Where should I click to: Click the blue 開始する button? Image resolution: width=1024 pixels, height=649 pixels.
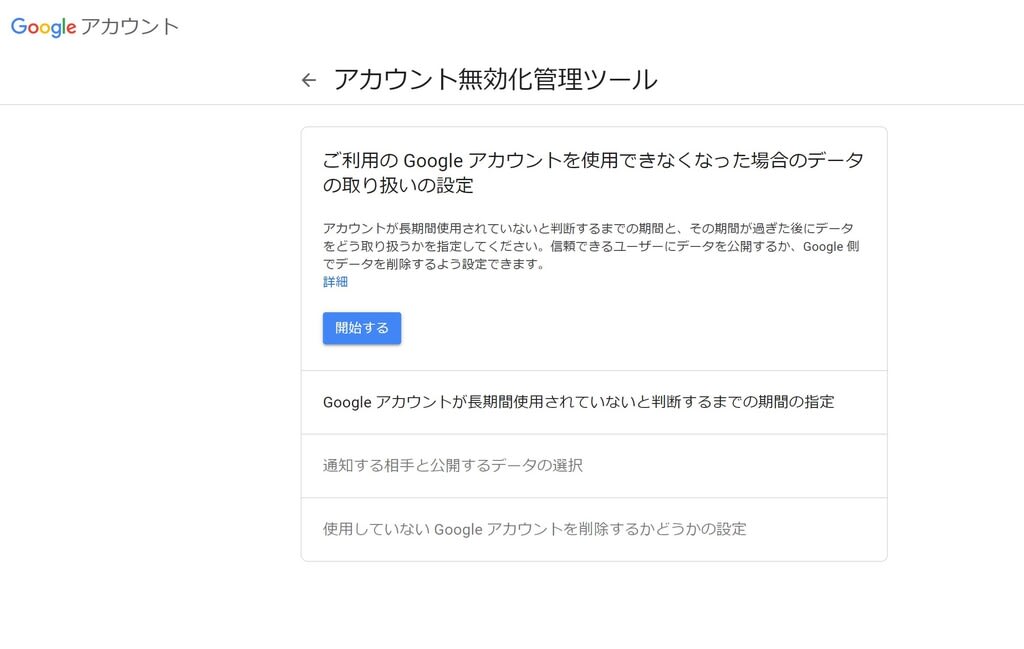[x=362, y=328]
